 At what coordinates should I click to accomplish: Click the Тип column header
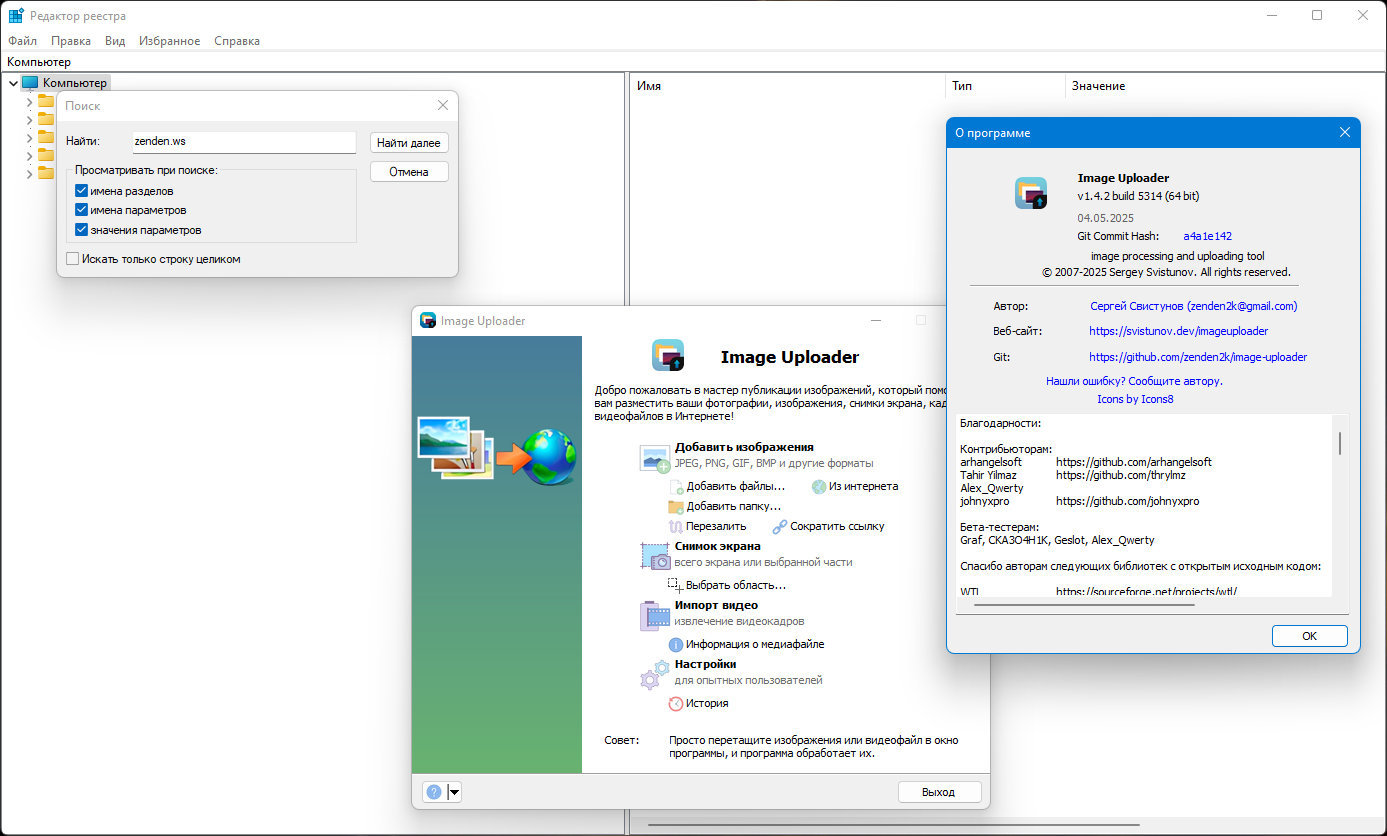pyautogui.click(x=1004, y=86)
